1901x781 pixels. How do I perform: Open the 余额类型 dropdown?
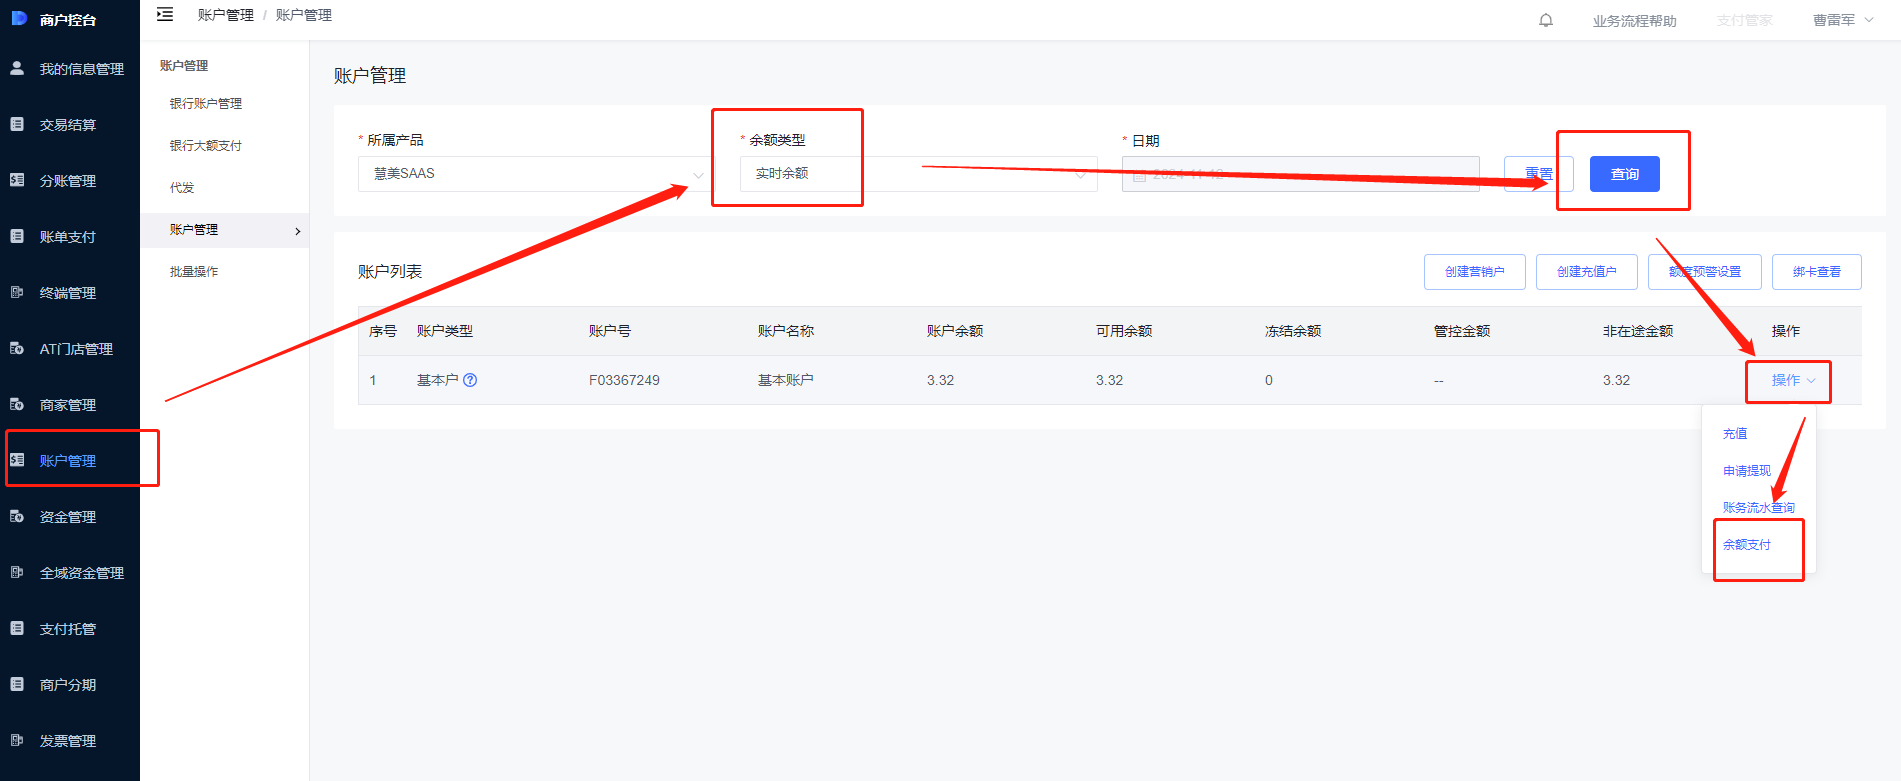918,174
